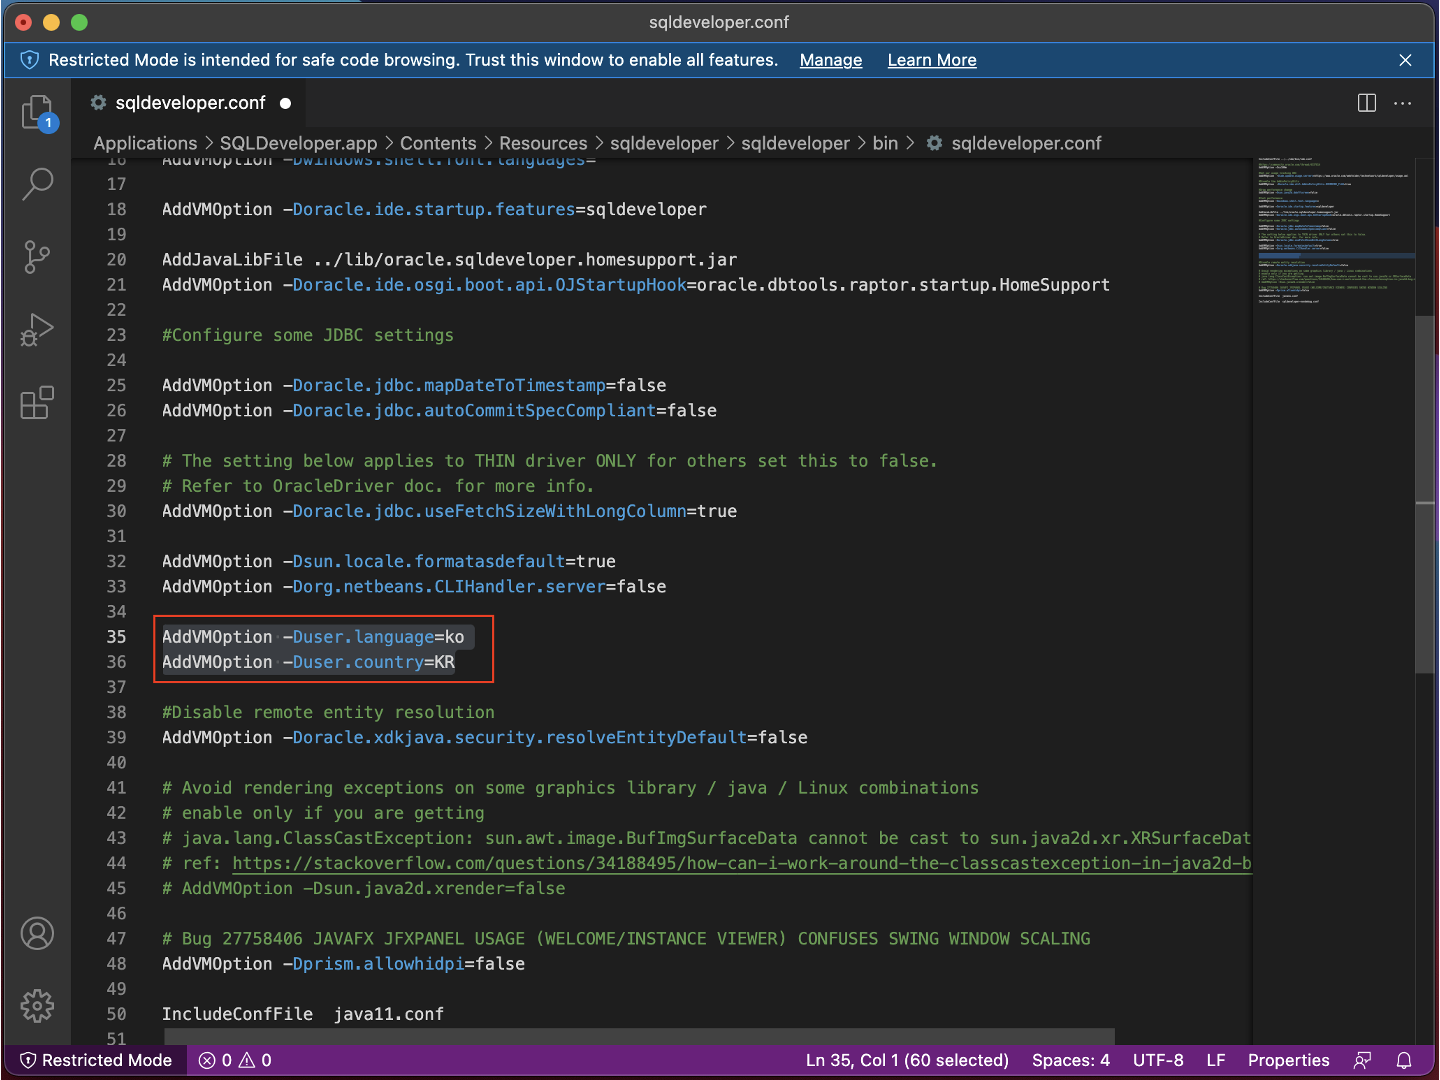Change file encoding UTF-8

pyautogui.click(x=1158, y=1060)
